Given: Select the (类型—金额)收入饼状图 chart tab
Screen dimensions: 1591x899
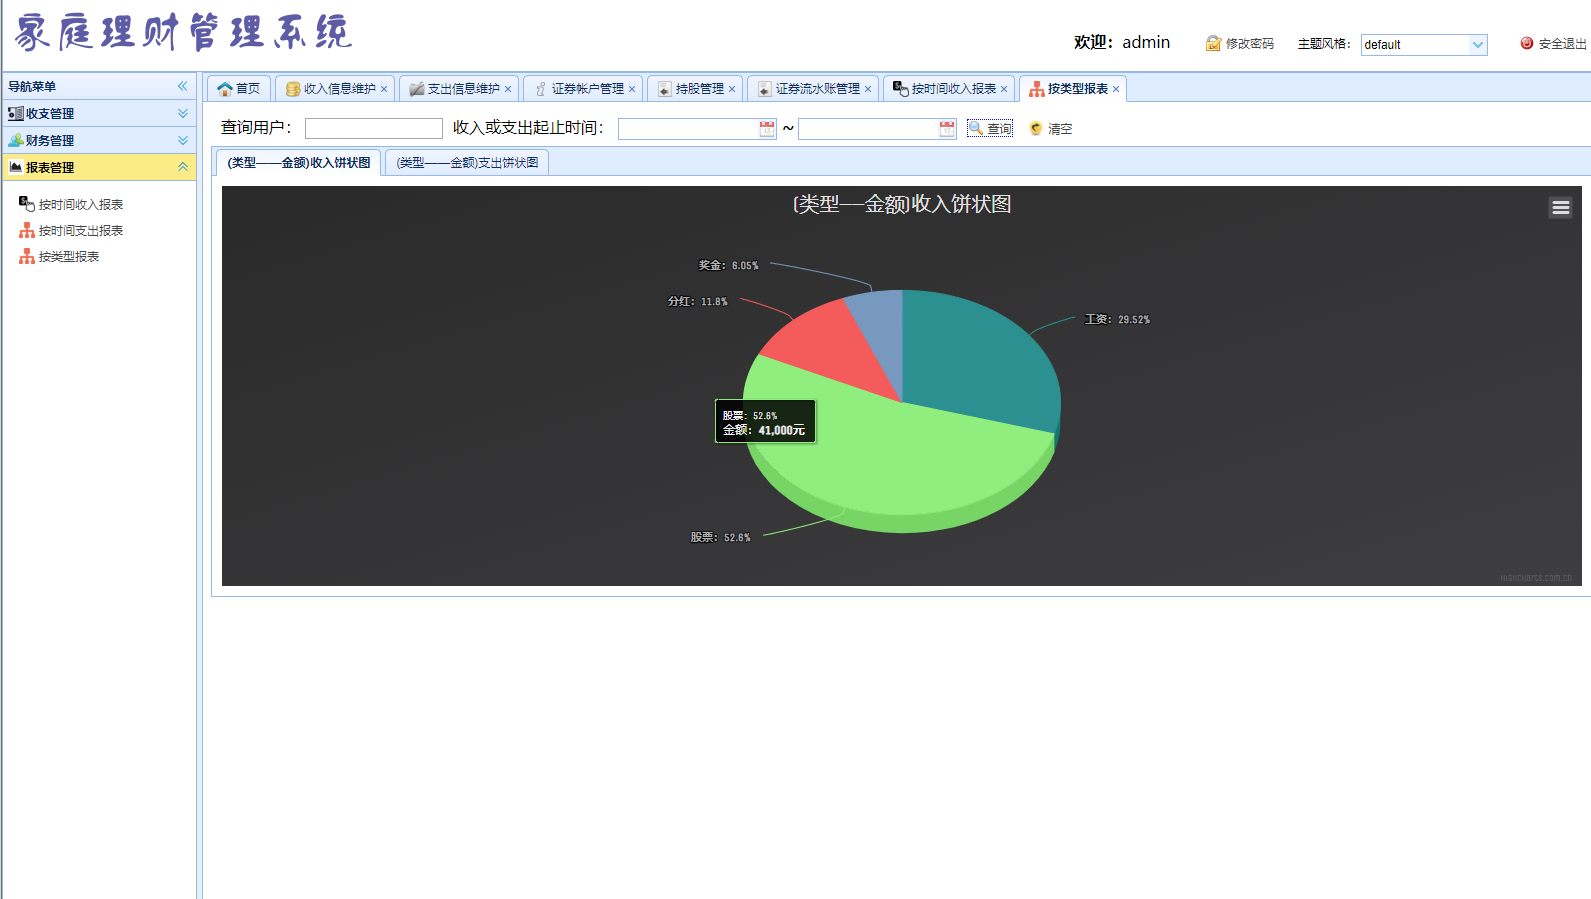Looking at the screenshot, I should coord(298,163).
